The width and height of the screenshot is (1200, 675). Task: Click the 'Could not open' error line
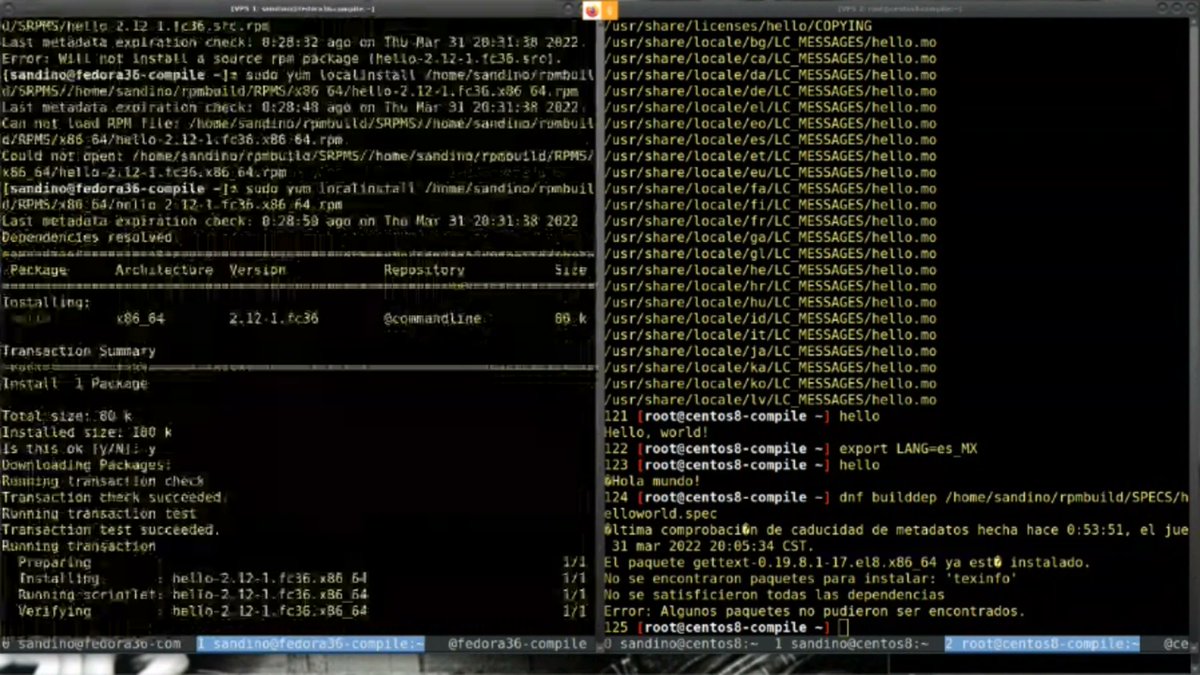click(298, 165)
